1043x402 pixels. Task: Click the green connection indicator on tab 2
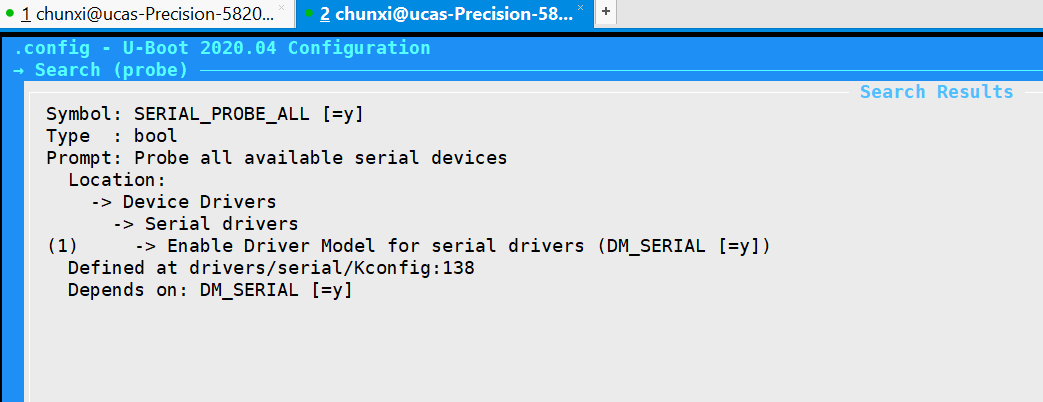310,13
